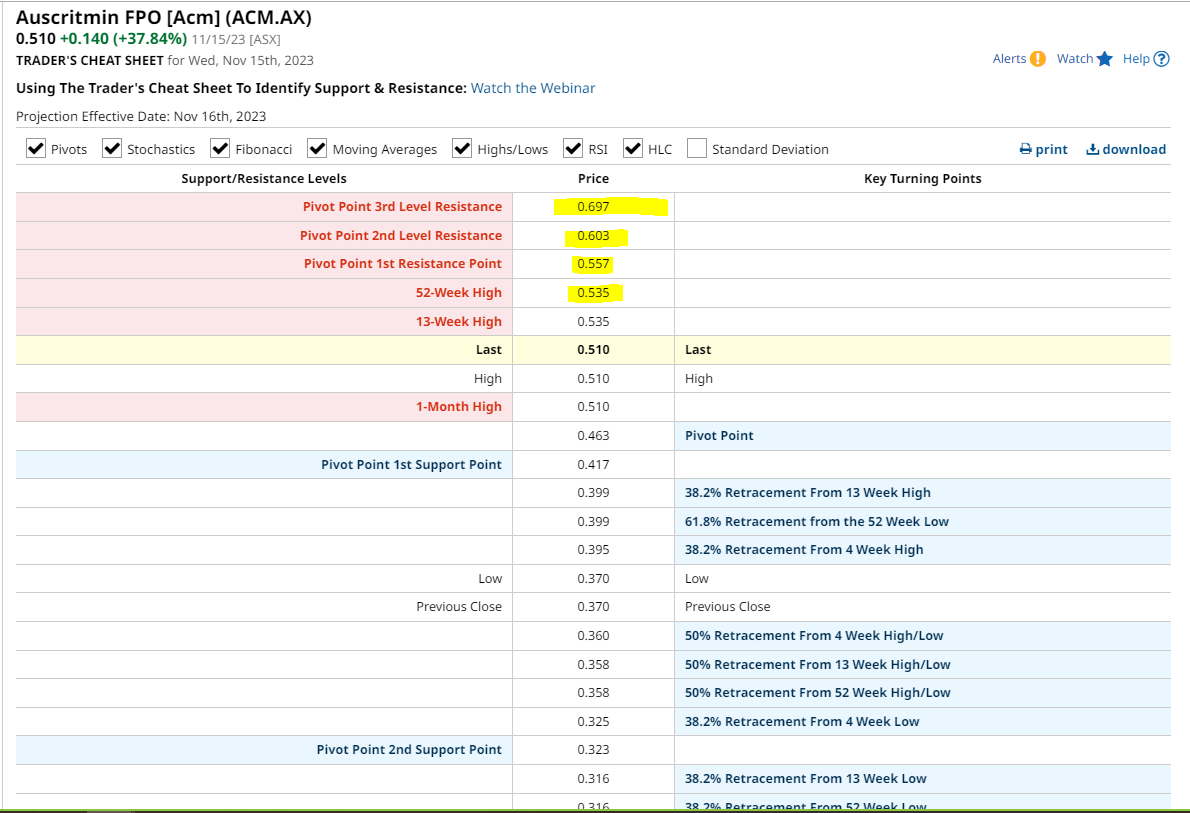Click the +0.140 (+37.84%) change value
Screen dimensions: 1190x813
124,39
